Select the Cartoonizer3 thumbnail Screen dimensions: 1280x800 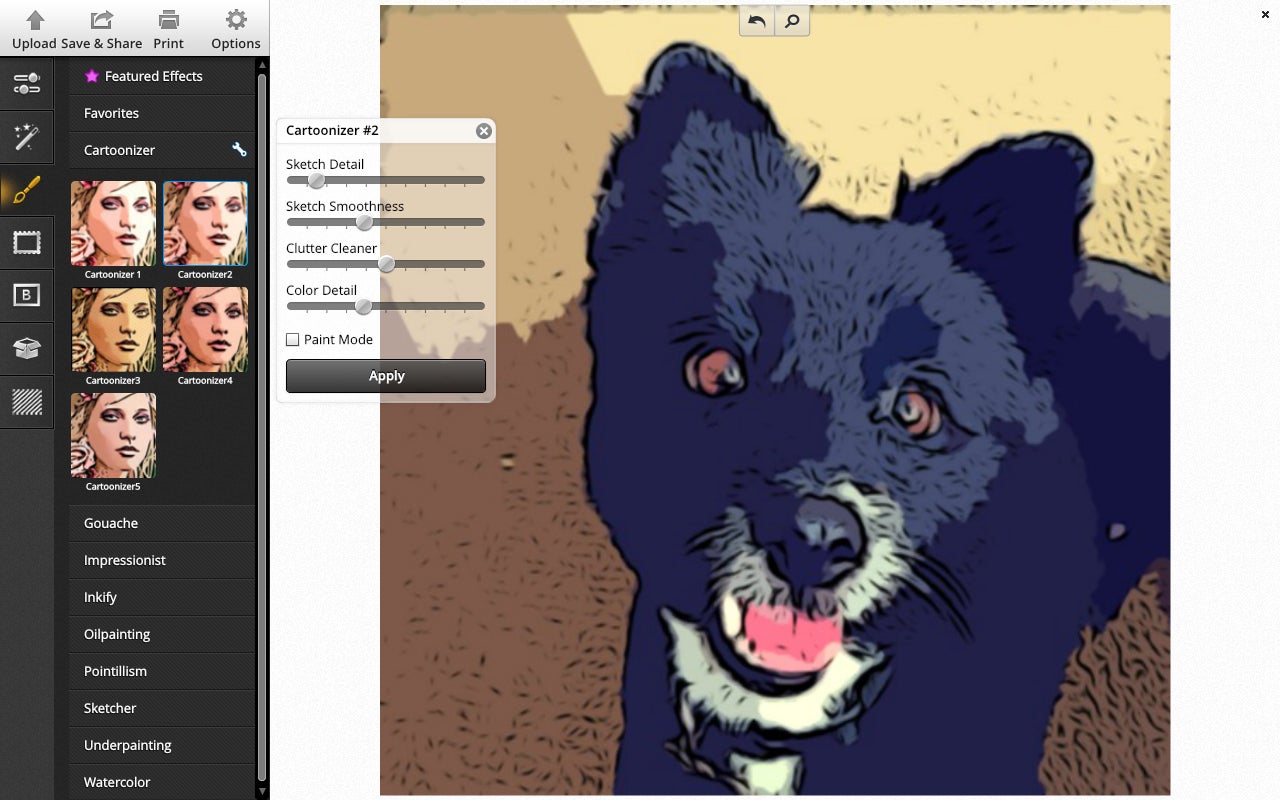coord(114,330)
